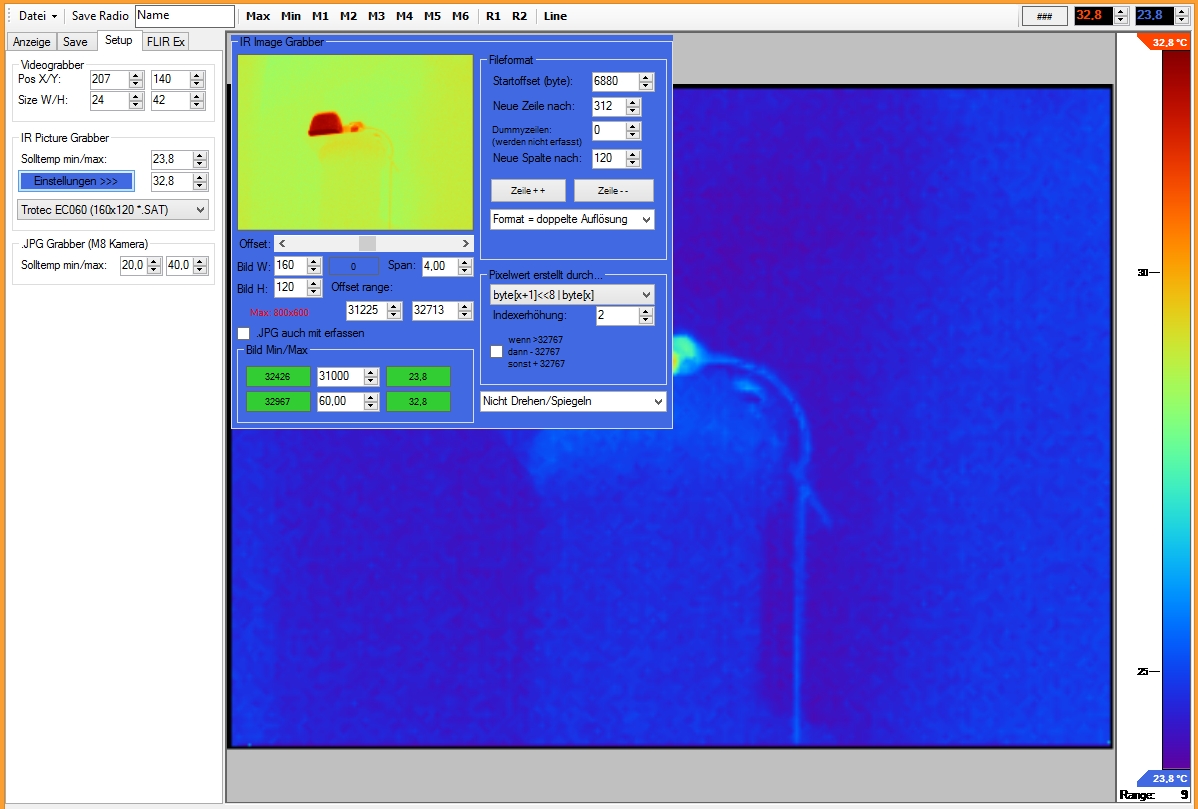Screen dimensions: 1198x809
Task: Click the green 32426 min value button
Action: 277,376
